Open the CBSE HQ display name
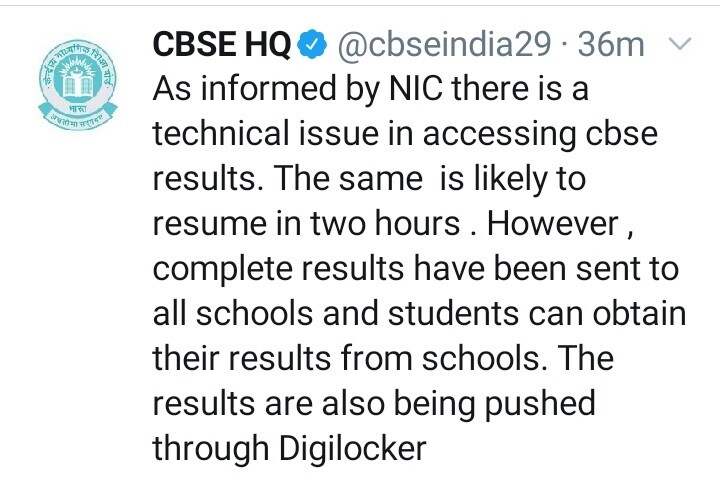 221,45
